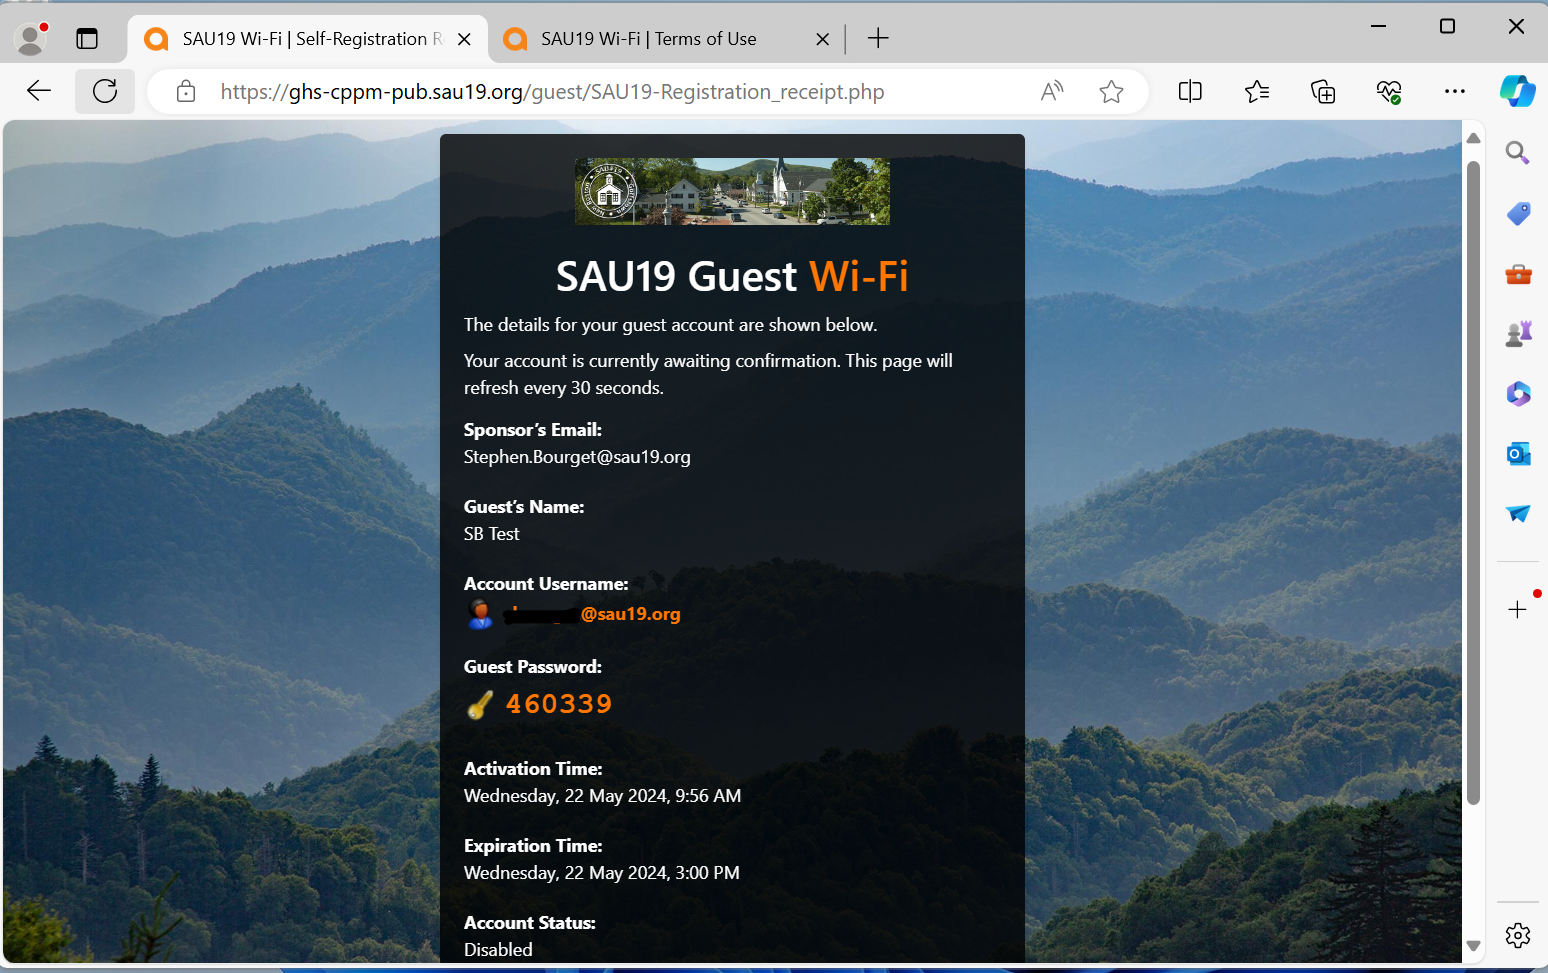Open Browser essentials heart icon
Viewport: 1548px width, 973px height.
[1389, 92]
